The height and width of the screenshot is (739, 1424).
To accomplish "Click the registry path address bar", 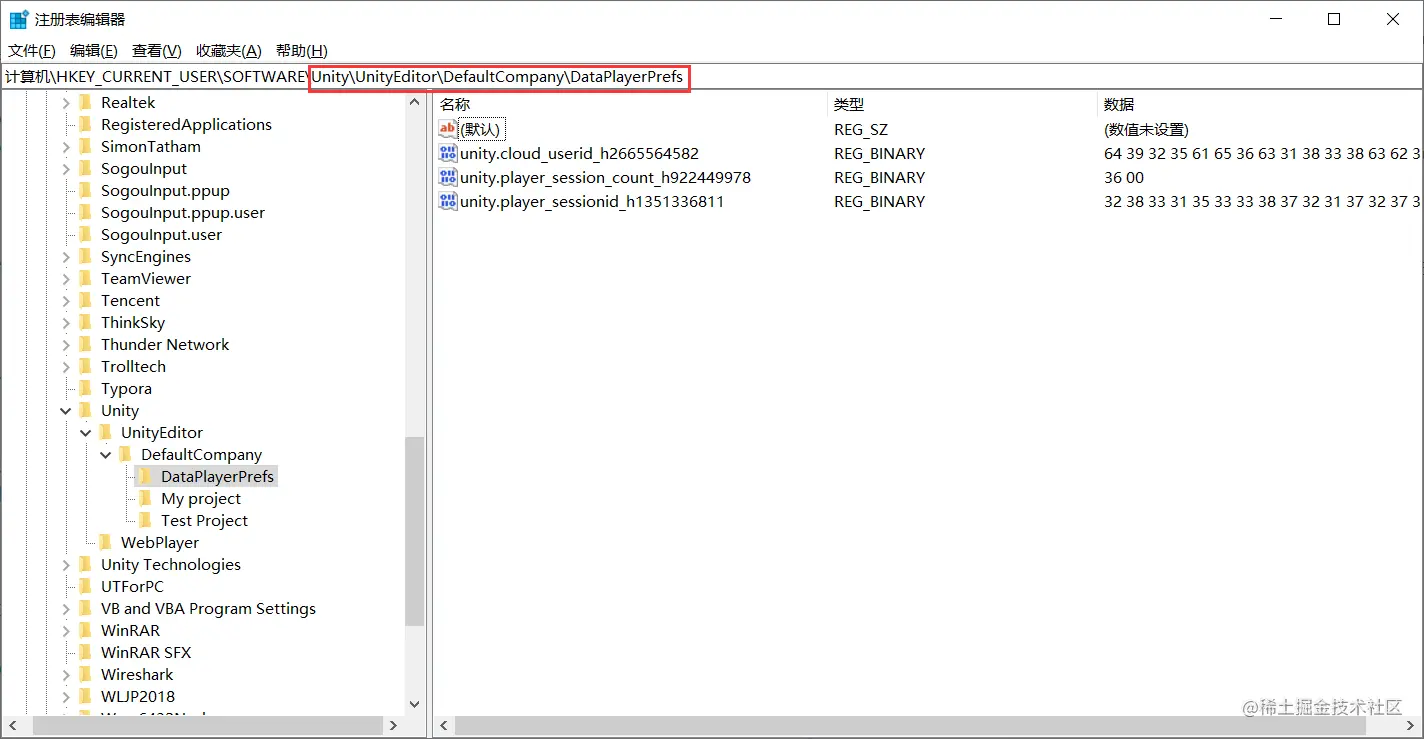I will click(x=711, y=77).
